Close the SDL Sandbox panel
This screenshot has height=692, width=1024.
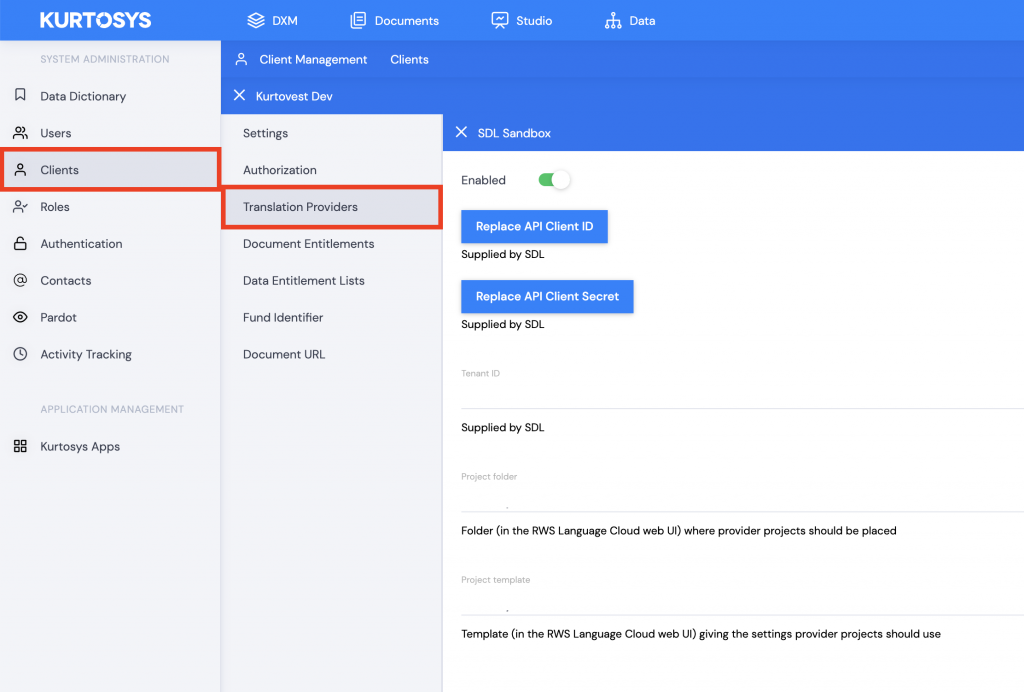[x=461, y=132]
